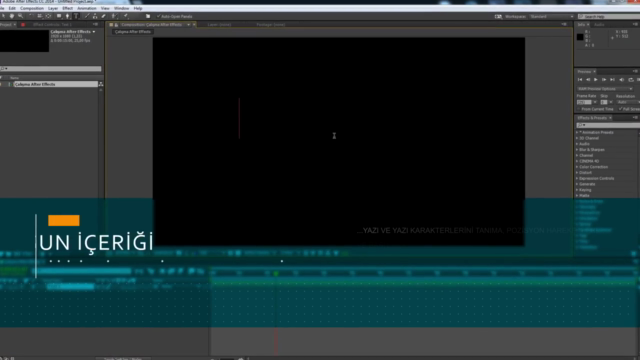Select the Rectangle shape tool
The height and width of the screenshot is (360, 640).
(59, 16)
